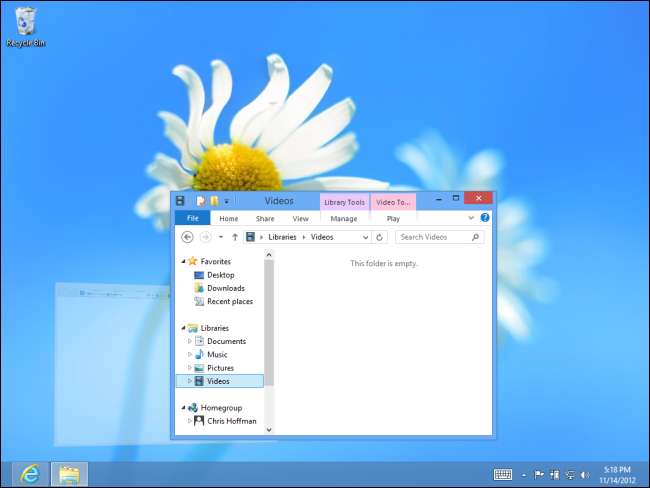
Task: Open the Manage tab under Library Tools
Action: [x=344, y=218]
